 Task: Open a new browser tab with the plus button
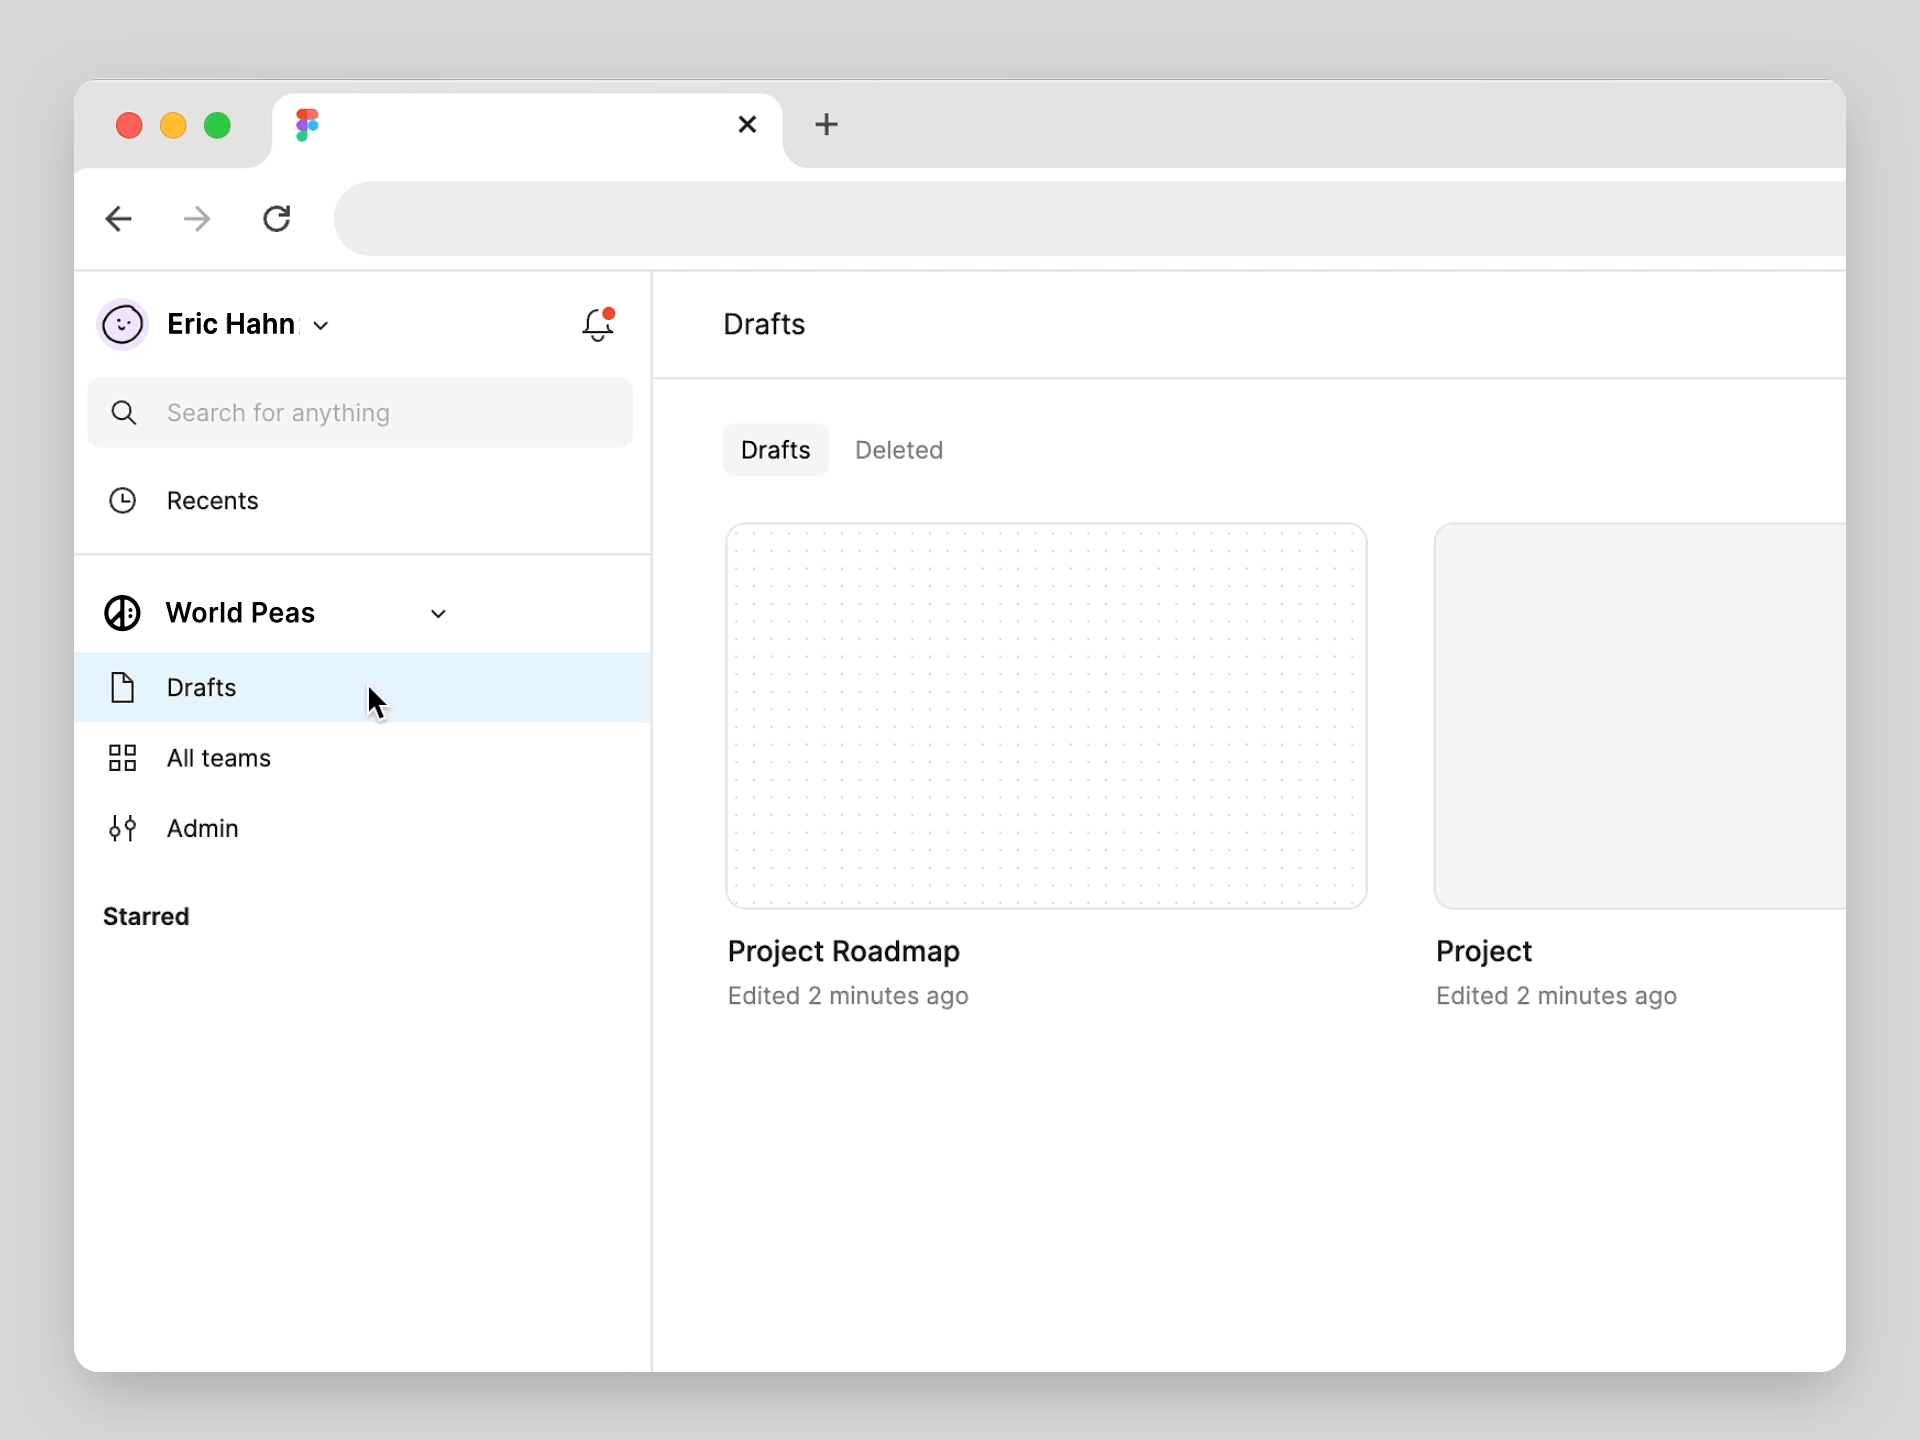coord(826,125)
